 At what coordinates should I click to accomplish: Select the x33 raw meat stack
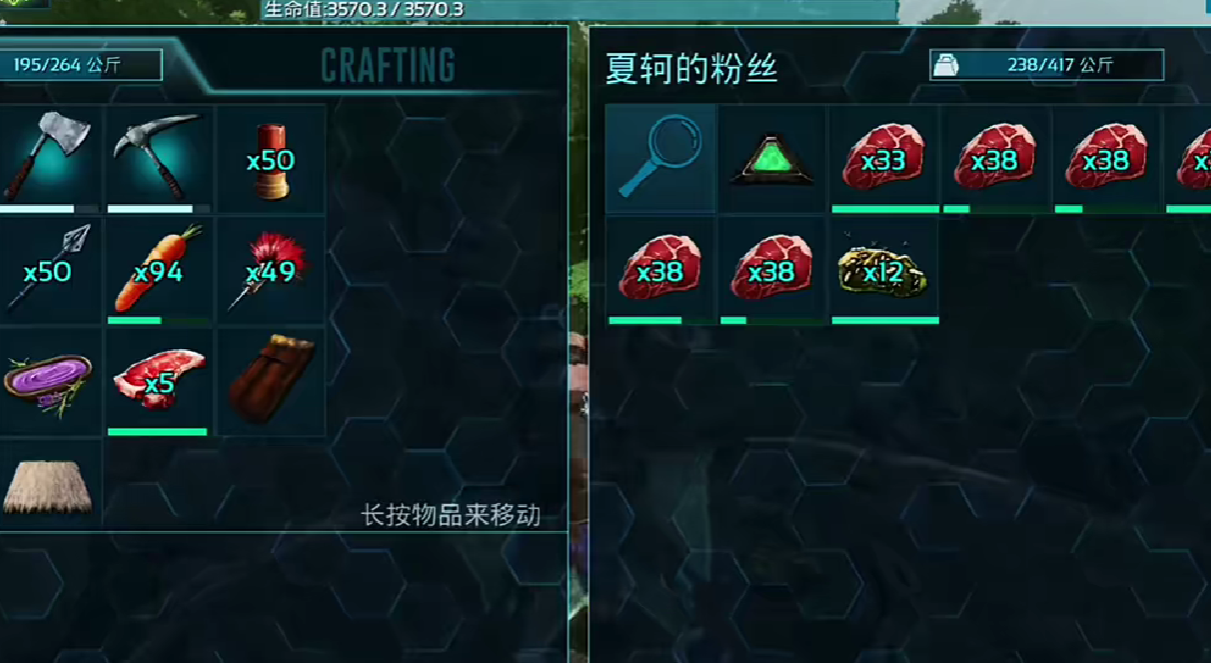(x=885, y=159)
